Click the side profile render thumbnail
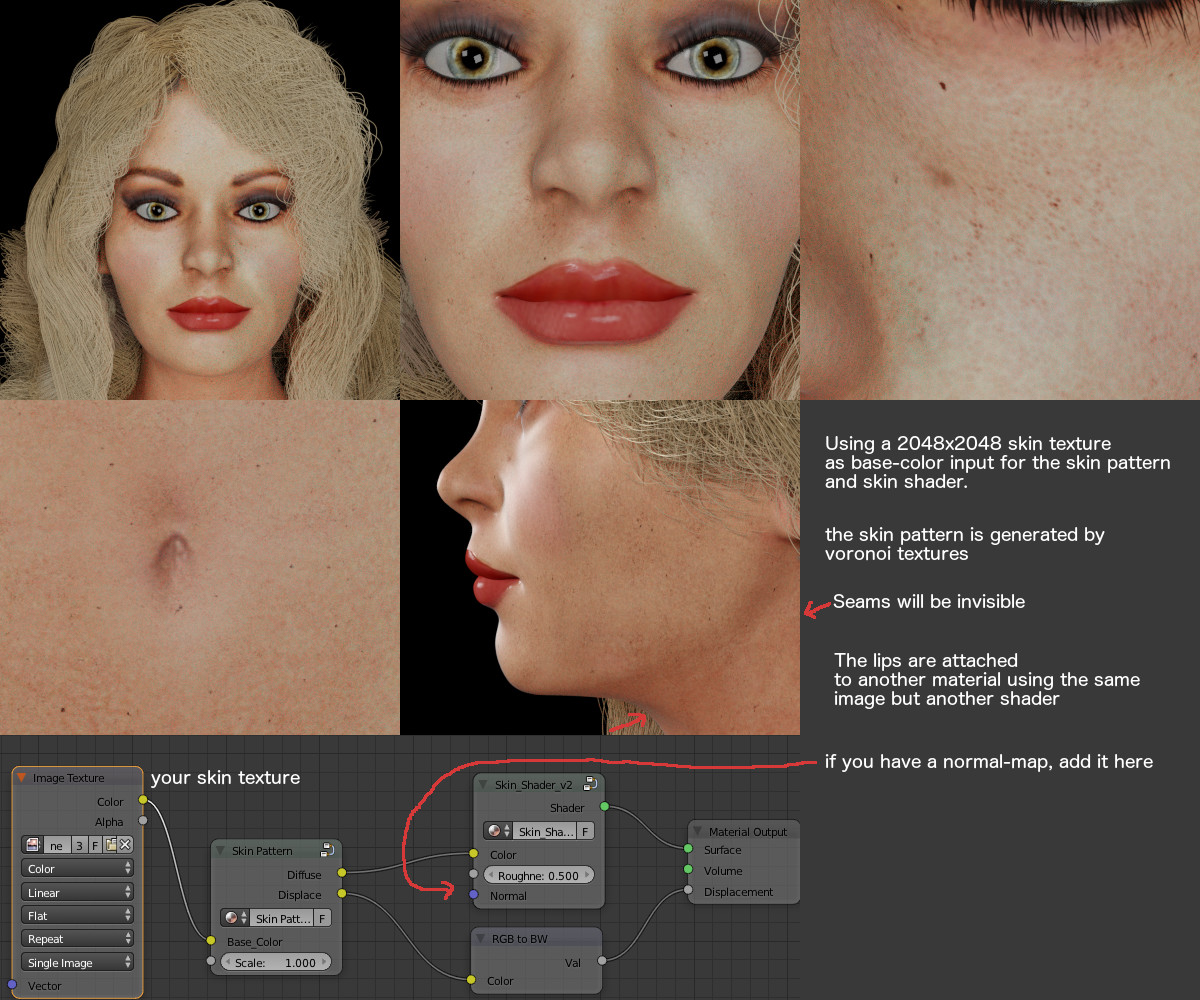This screenshot has height=1000, width=1200. coord(600,567)
